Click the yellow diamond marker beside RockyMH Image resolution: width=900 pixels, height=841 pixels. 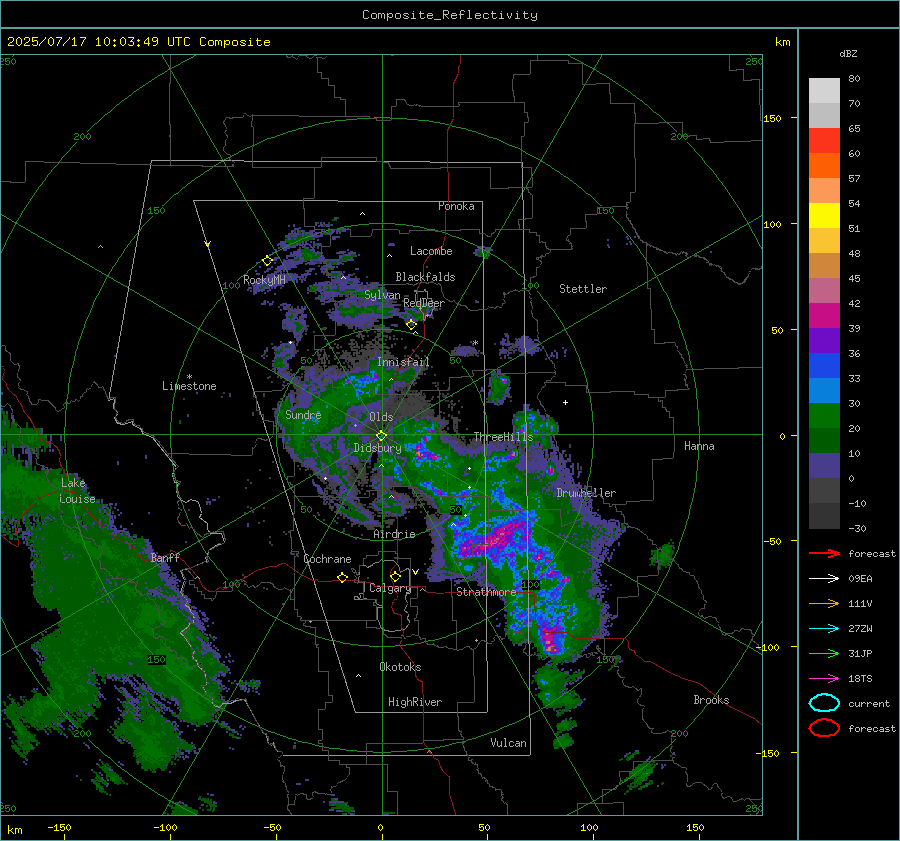(x=267, y=261)
